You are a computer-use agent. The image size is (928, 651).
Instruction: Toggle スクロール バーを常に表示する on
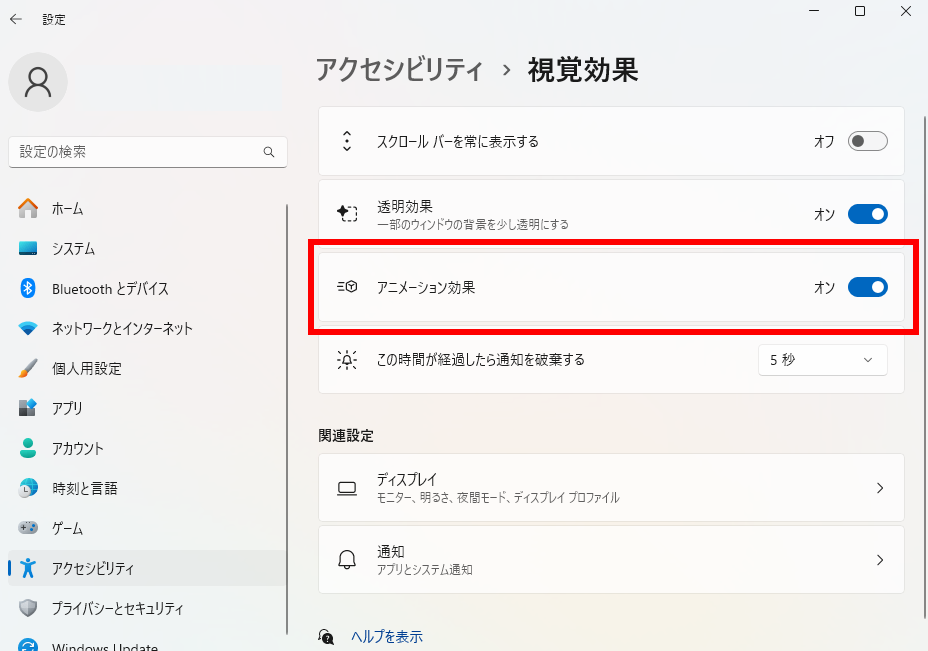click(x=866, y=141)
